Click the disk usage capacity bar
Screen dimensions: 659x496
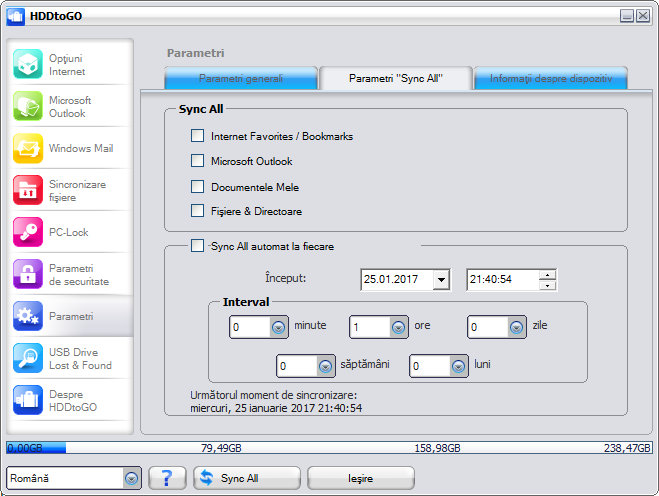[x=329, y=448]
